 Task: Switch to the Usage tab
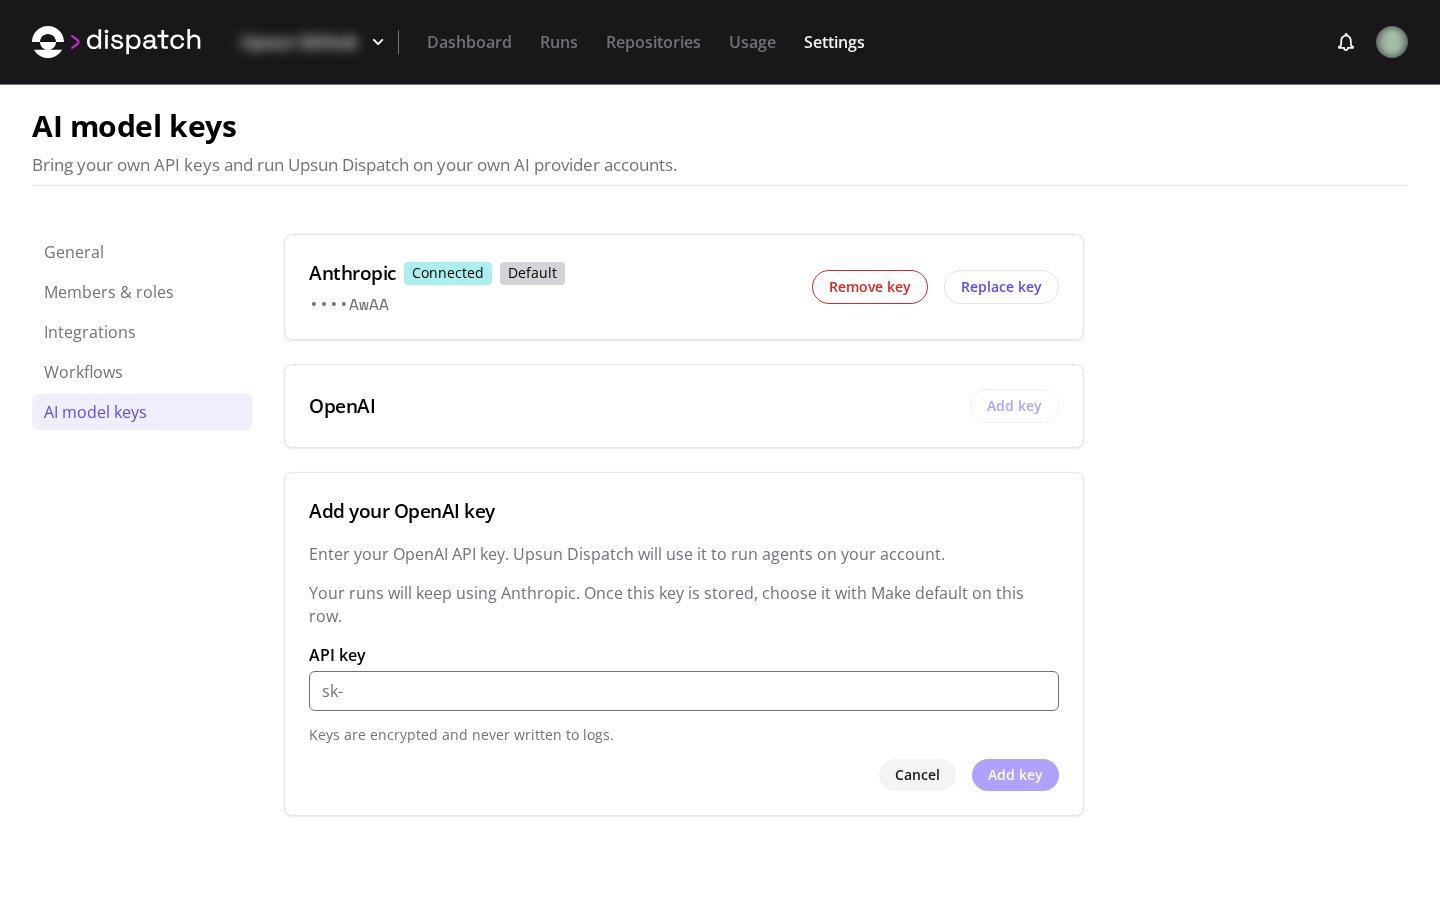752,42
